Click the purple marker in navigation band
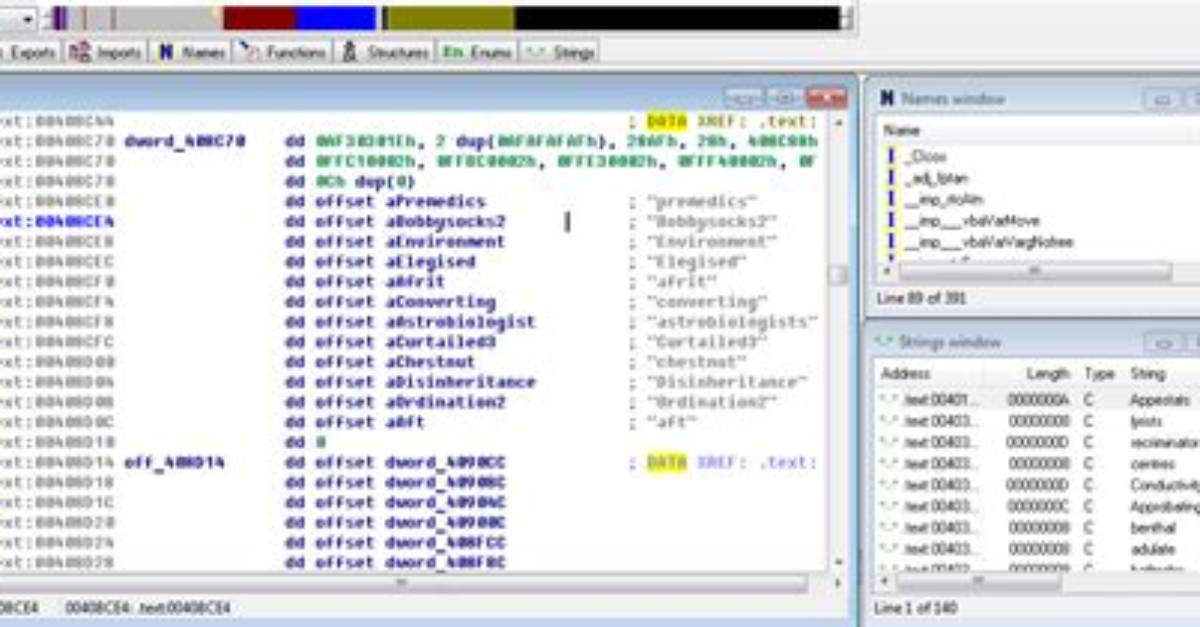Image resolution: width=1200 pixels, height=627 pixels. click(x=59, y=18)
